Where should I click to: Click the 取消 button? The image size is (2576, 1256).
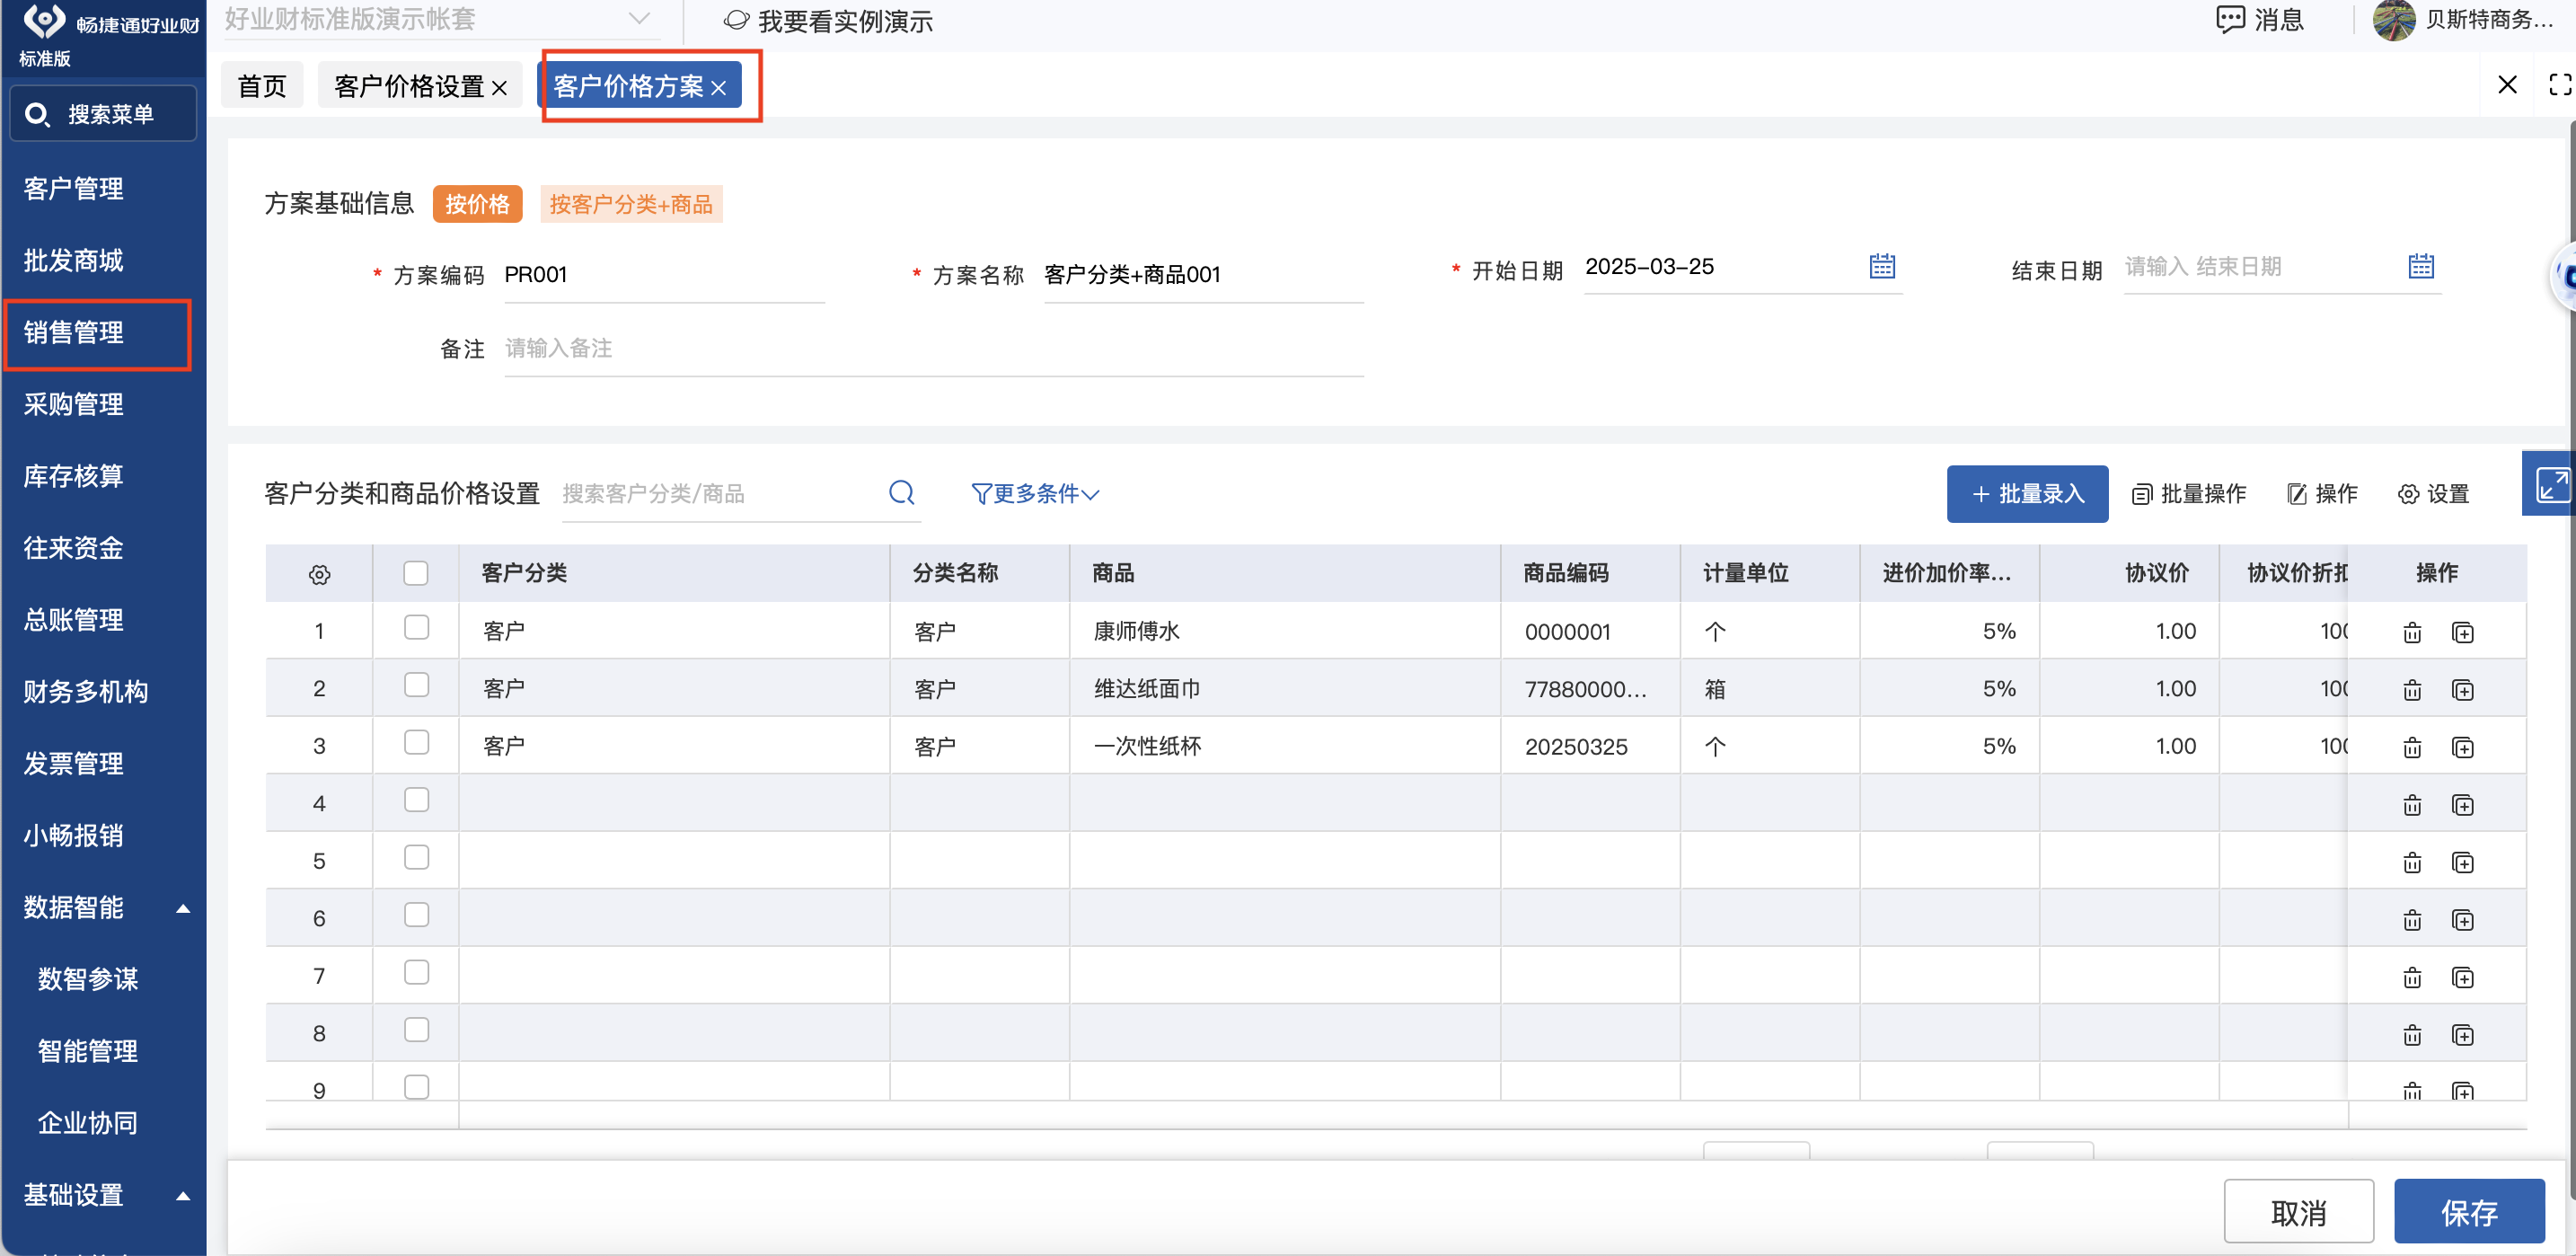point(2299,1212)
